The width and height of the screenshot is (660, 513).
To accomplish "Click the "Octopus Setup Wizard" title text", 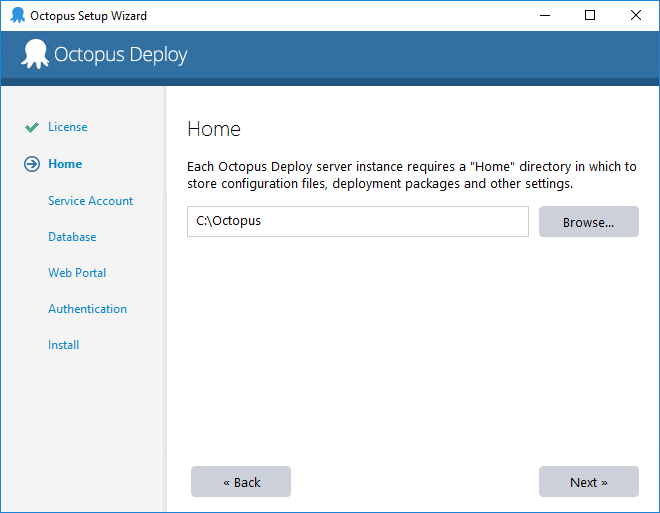I will pos(88,16).
